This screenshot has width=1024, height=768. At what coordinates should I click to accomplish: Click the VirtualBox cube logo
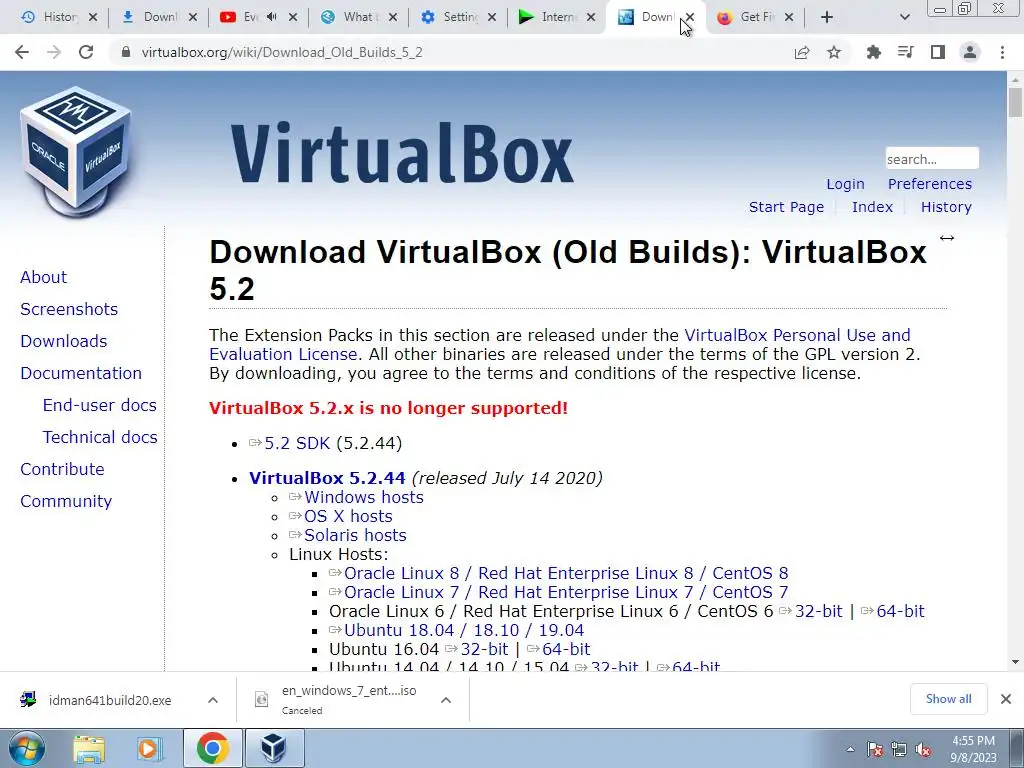pos(76,152)
